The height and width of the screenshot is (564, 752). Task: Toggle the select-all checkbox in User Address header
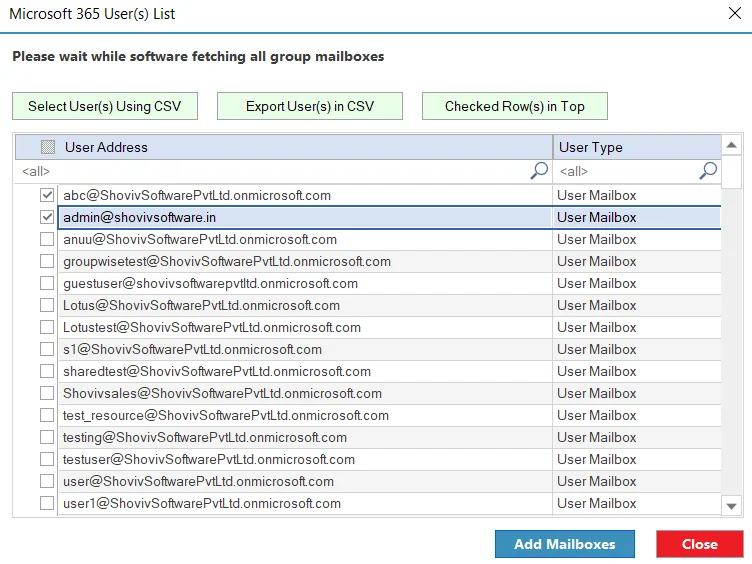pyautogui.click(x=47, y=147)
